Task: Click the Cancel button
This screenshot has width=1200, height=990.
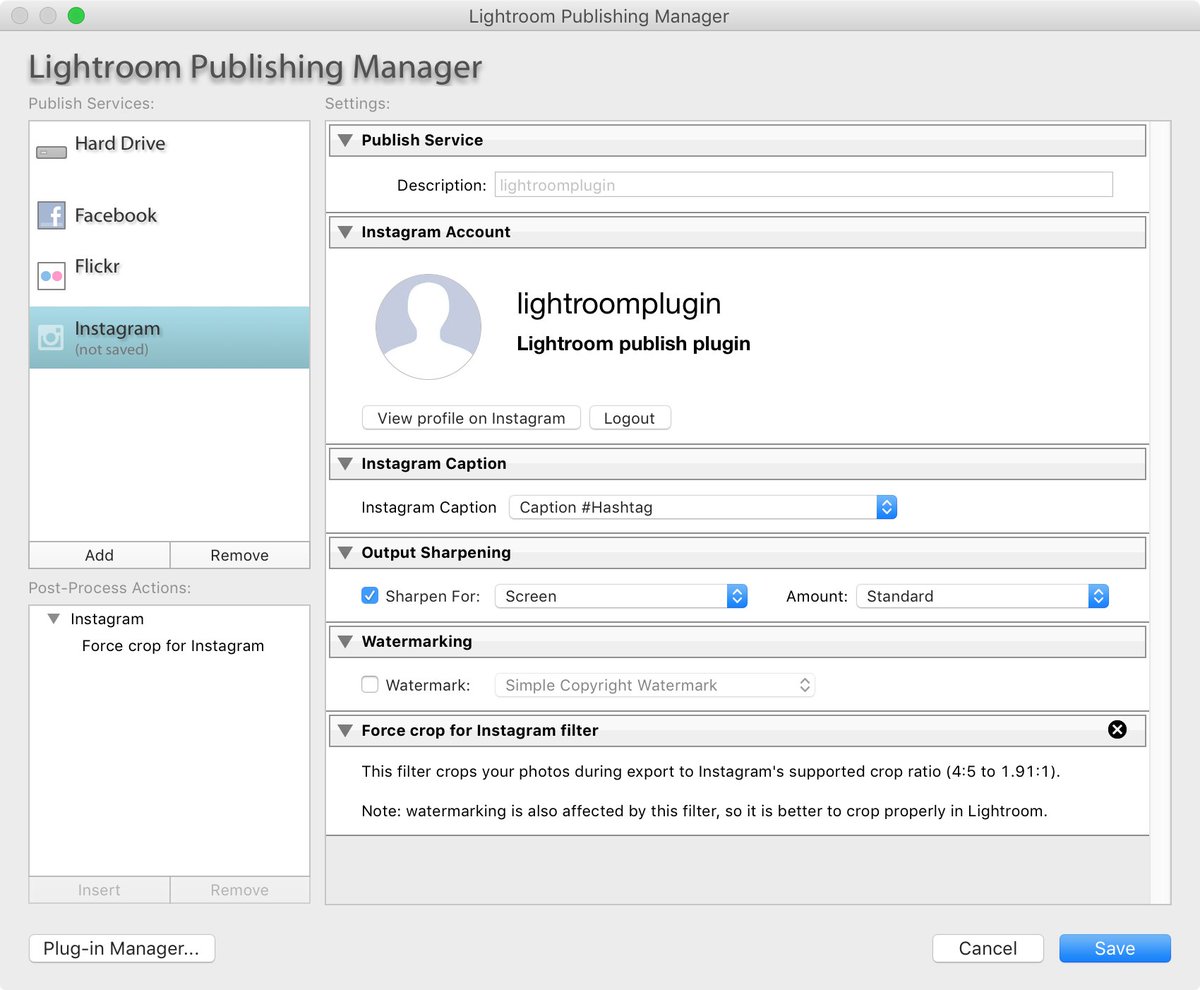Action: [988, 949]
